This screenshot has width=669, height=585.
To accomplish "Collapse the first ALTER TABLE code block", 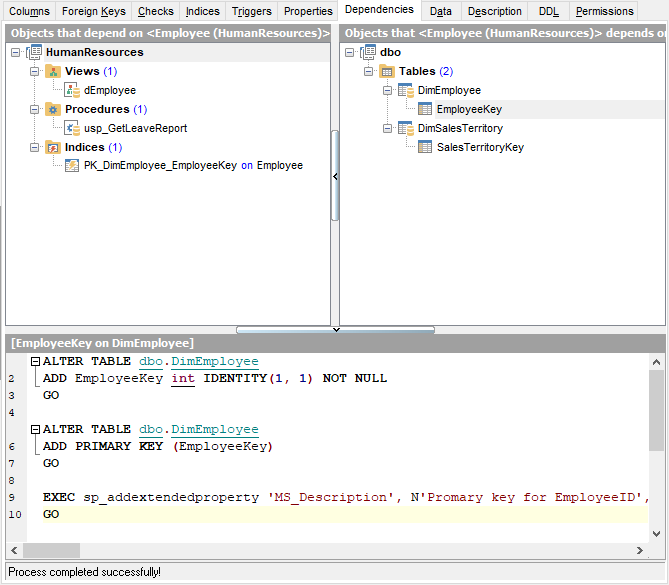I will (x=35, y=362).
